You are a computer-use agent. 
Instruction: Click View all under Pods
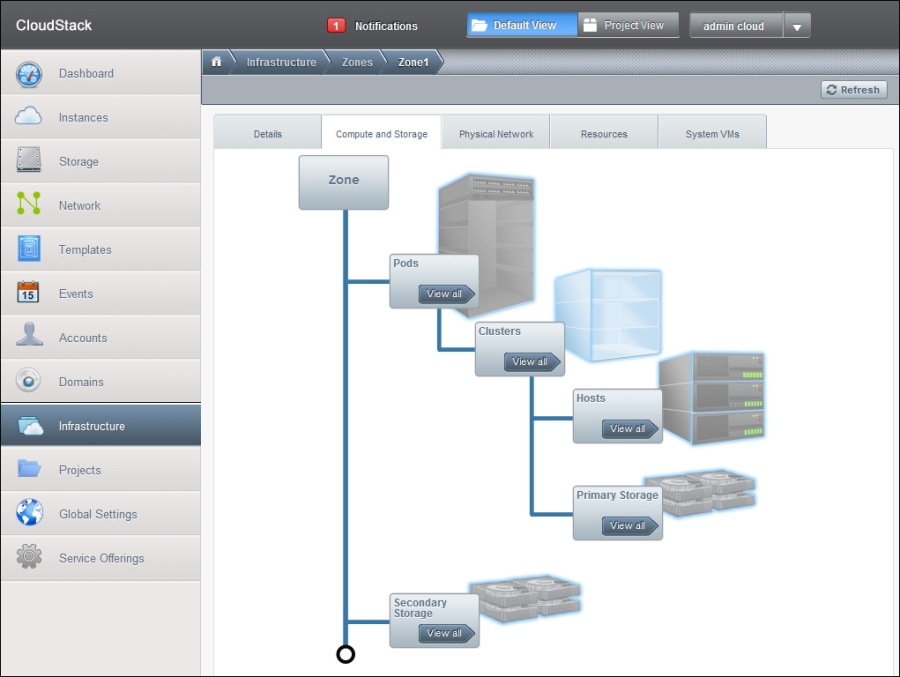(445, 294)
